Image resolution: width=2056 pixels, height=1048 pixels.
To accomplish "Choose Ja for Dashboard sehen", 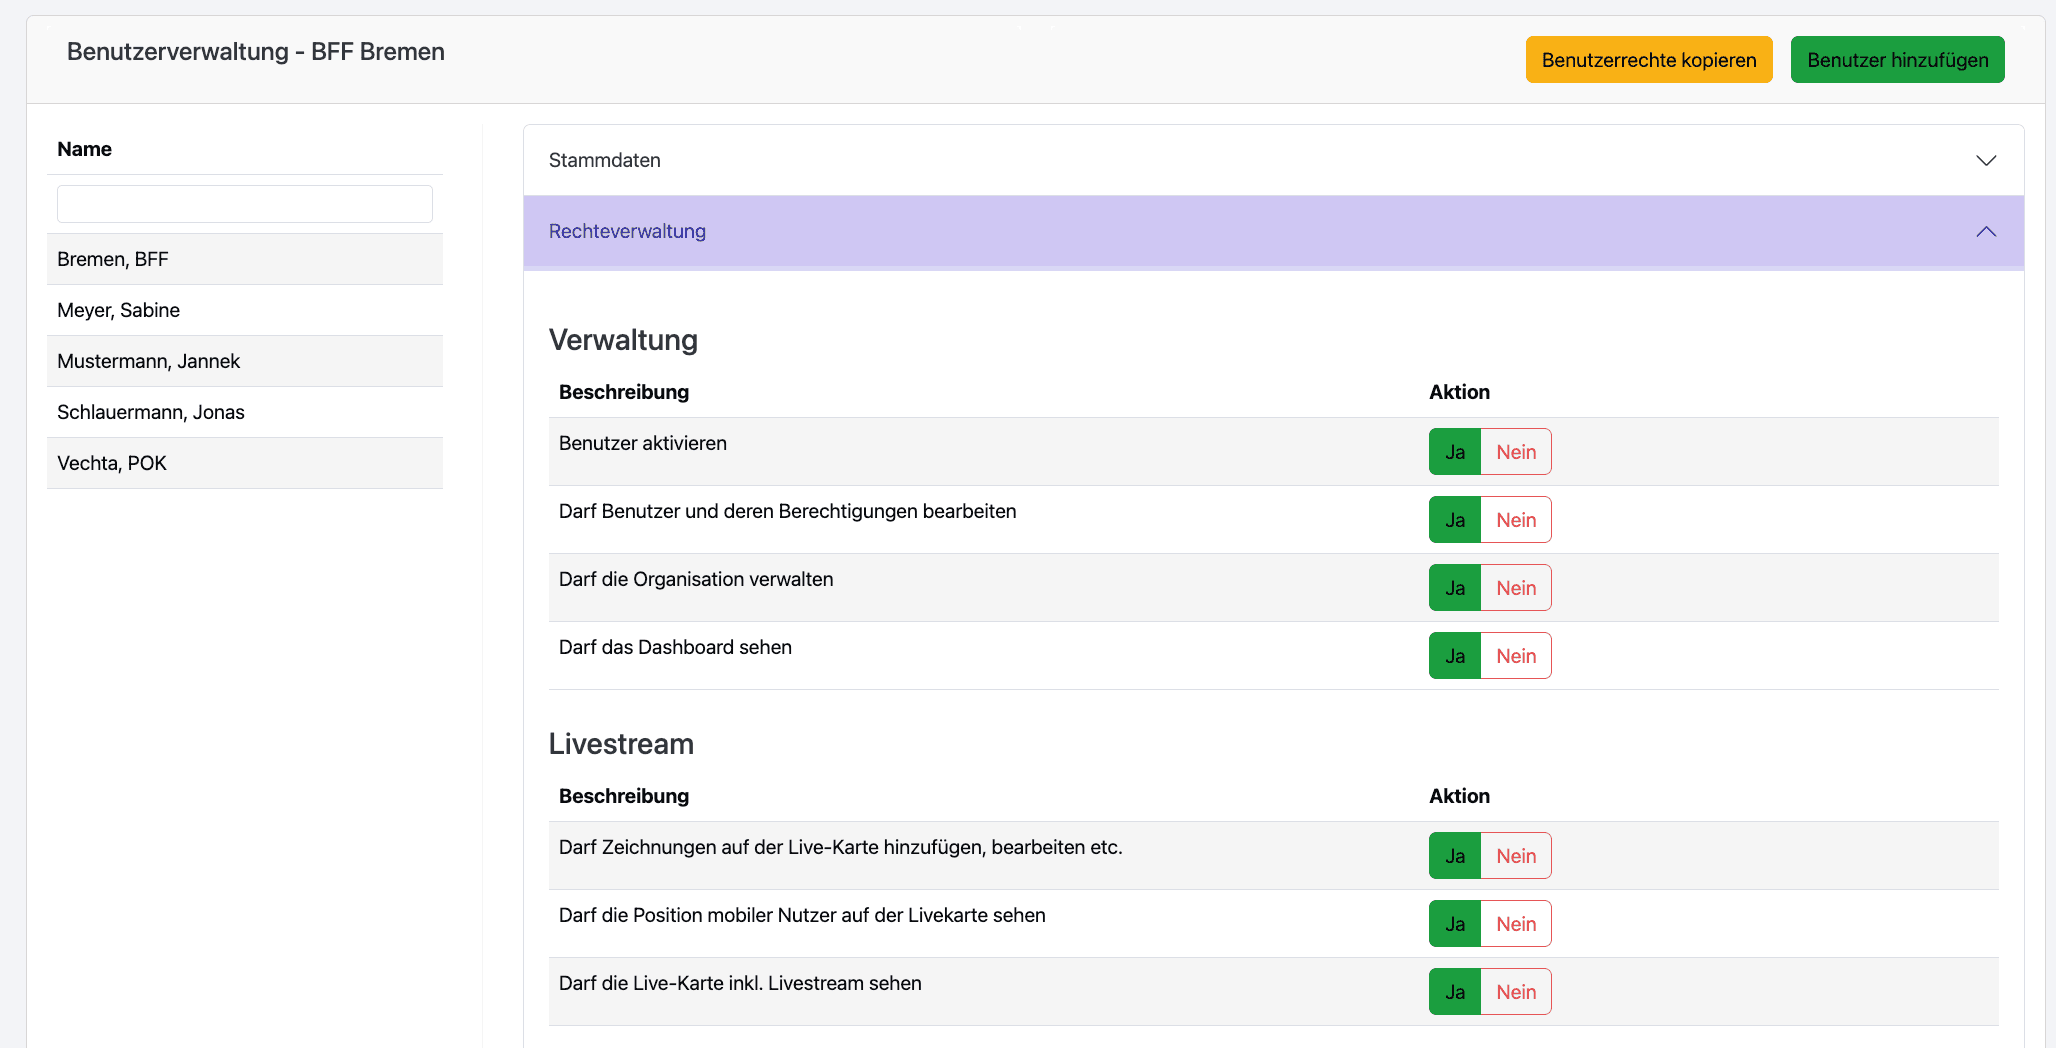I will coord(1454,656).
